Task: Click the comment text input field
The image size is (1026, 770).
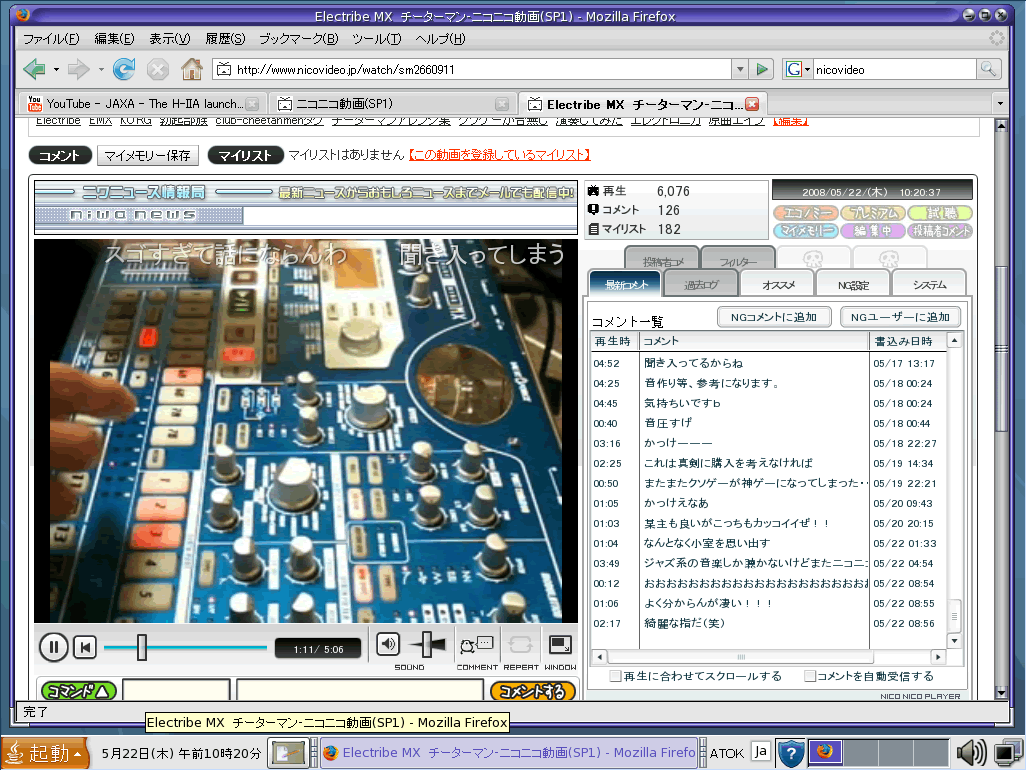Action: coord(359,690)
